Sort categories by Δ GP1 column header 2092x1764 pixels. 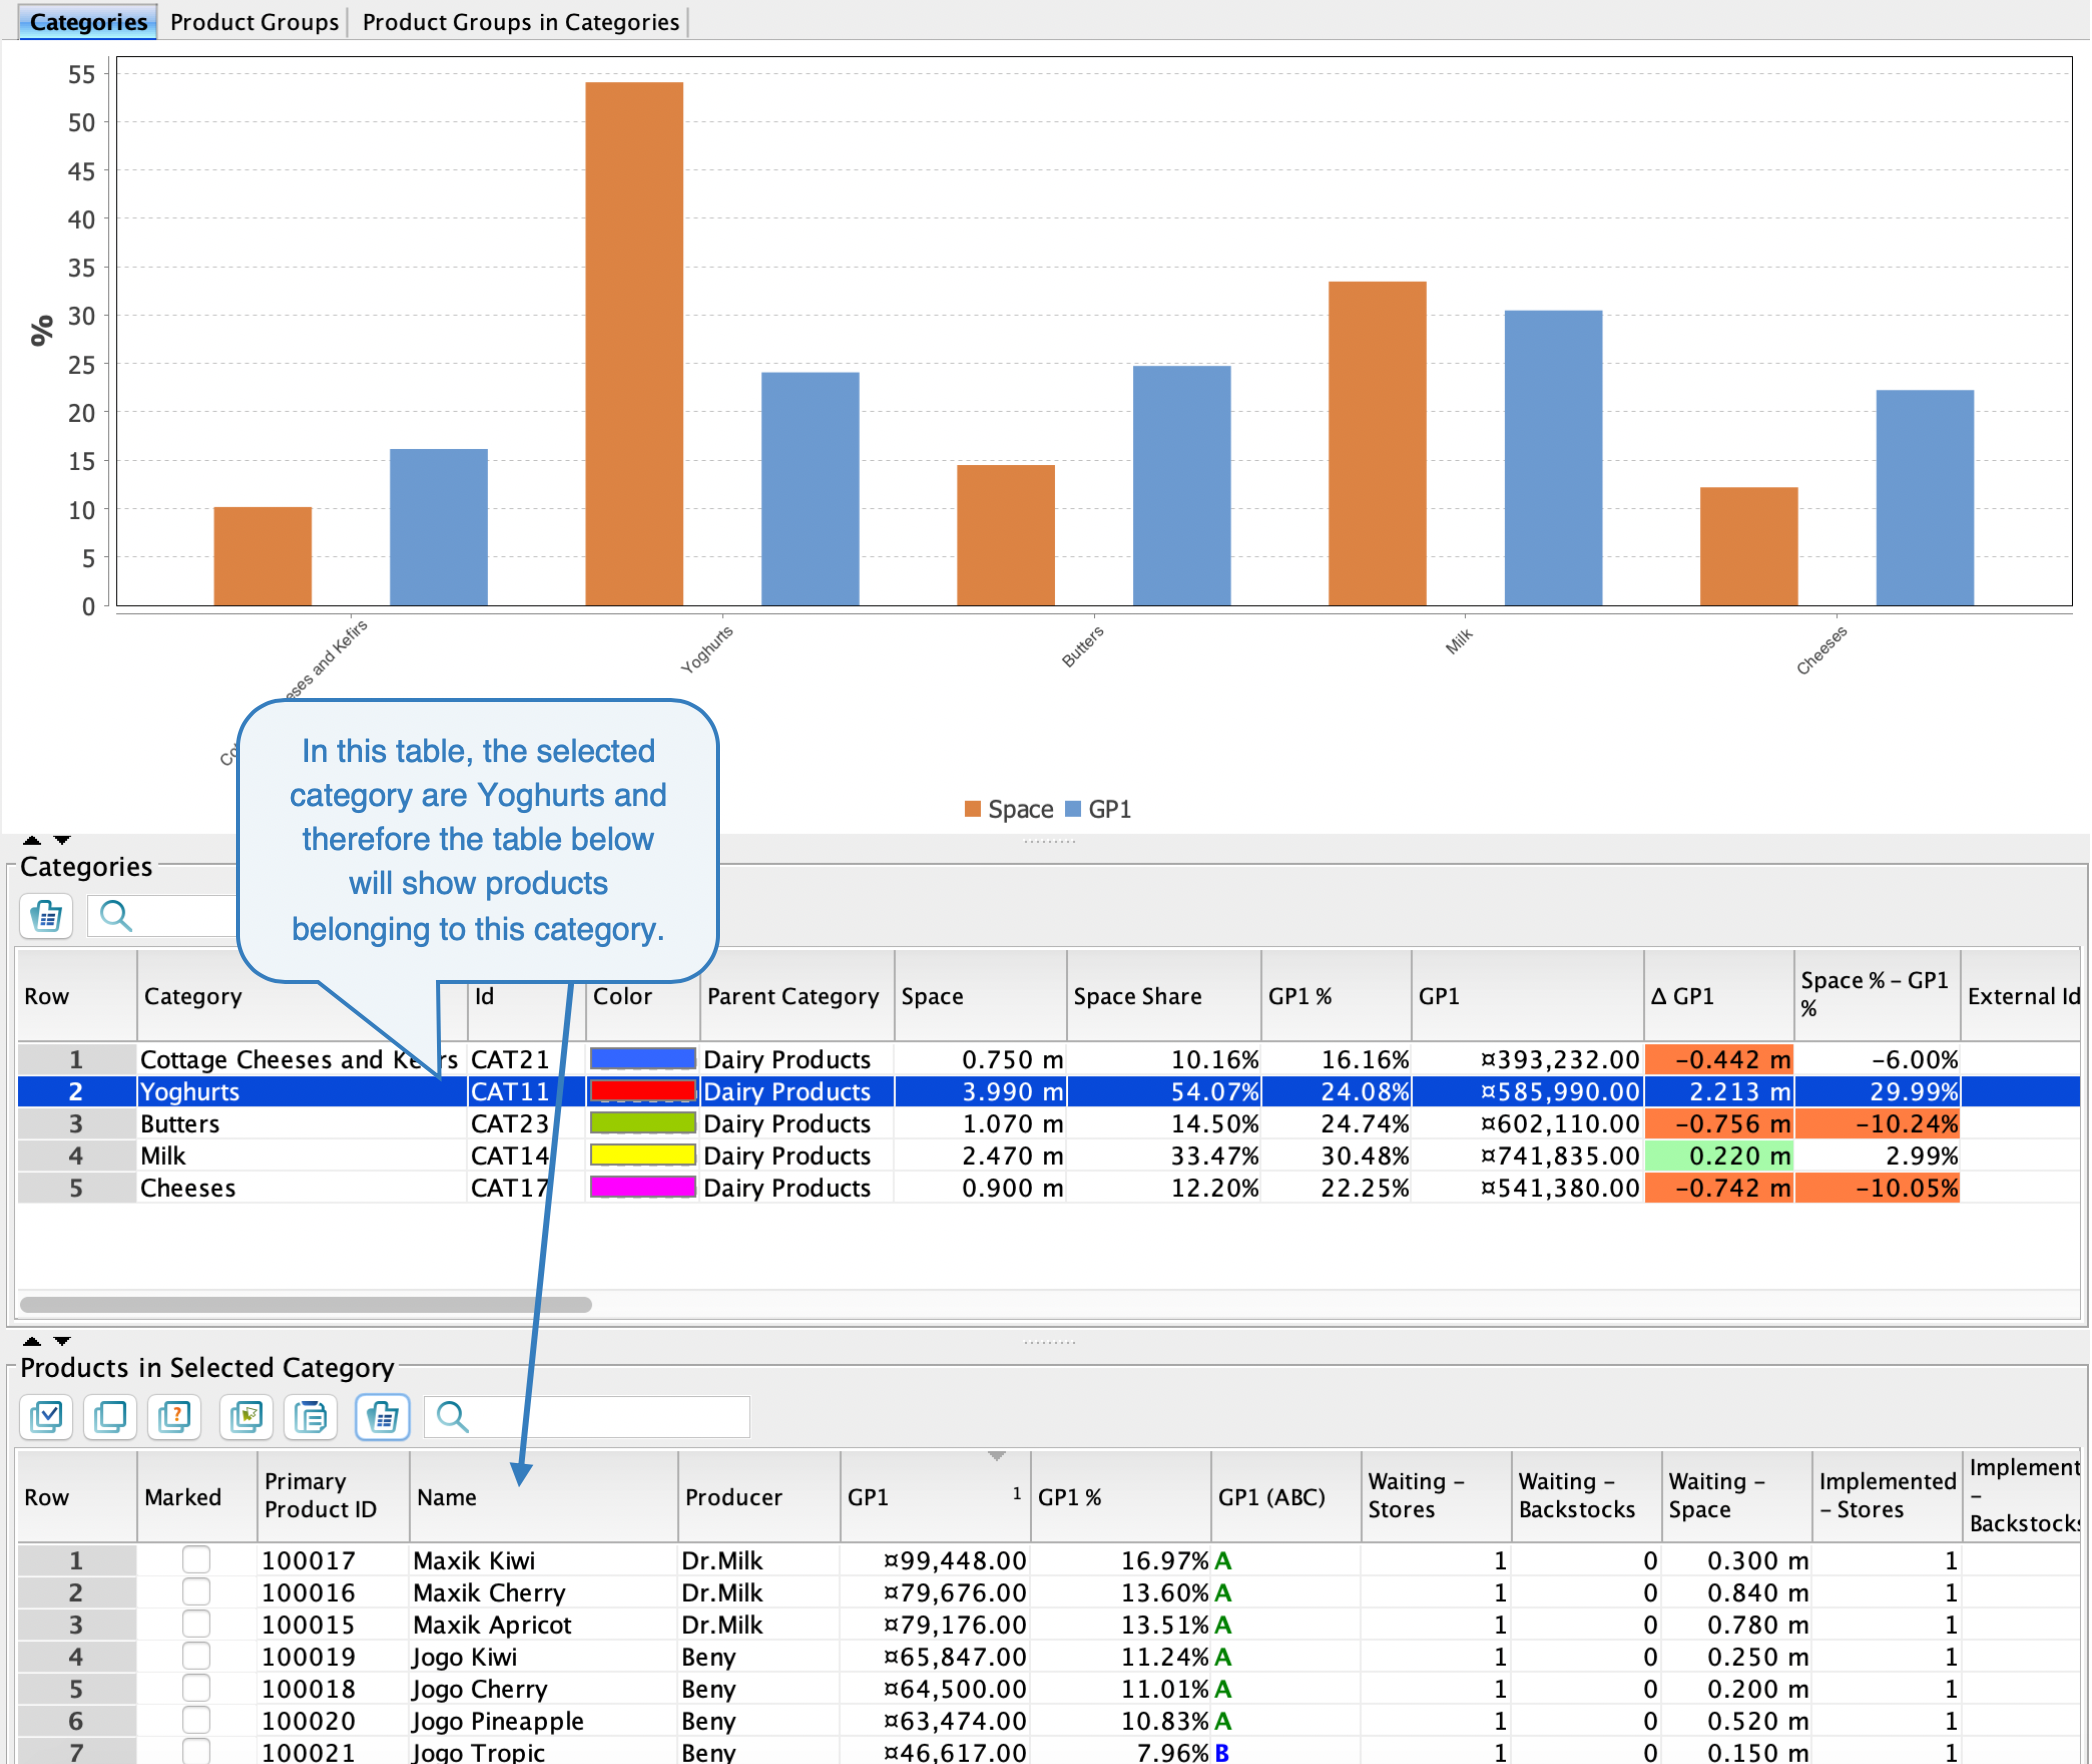pyautogui.click(x=1718, y=996)
